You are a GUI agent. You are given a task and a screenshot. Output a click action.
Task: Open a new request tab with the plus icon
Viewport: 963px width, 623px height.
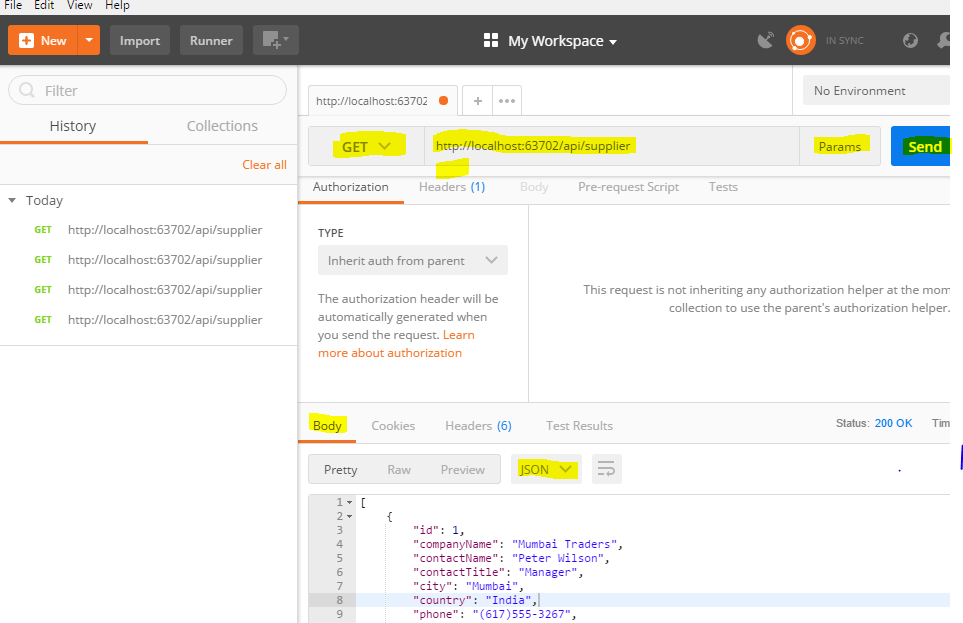[477, 100]
